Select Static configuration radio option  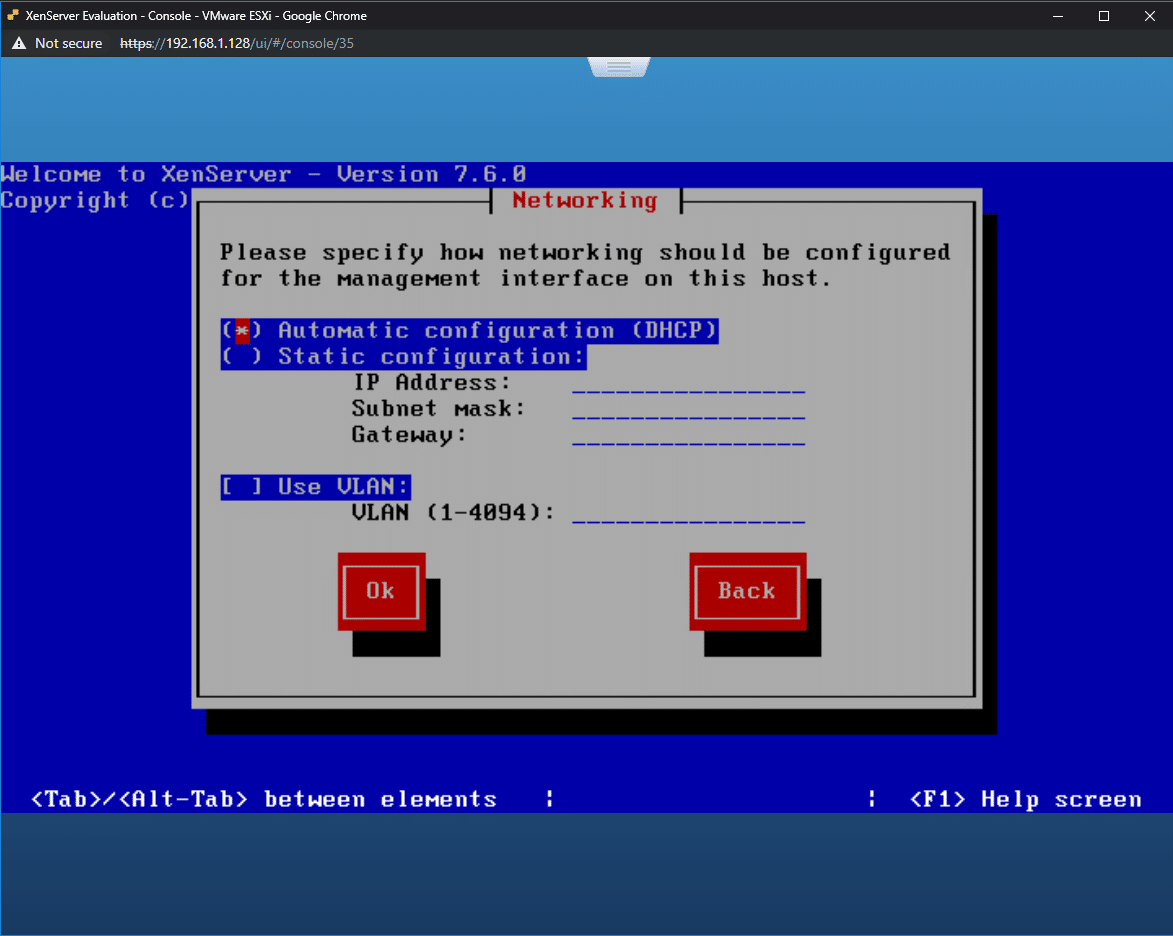point(403,357)
